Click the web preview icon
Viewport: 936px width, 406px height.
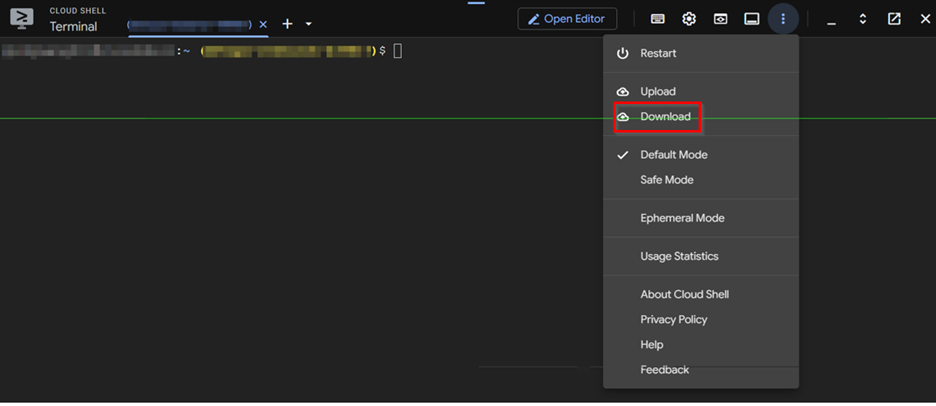click(x=720, y=19)
